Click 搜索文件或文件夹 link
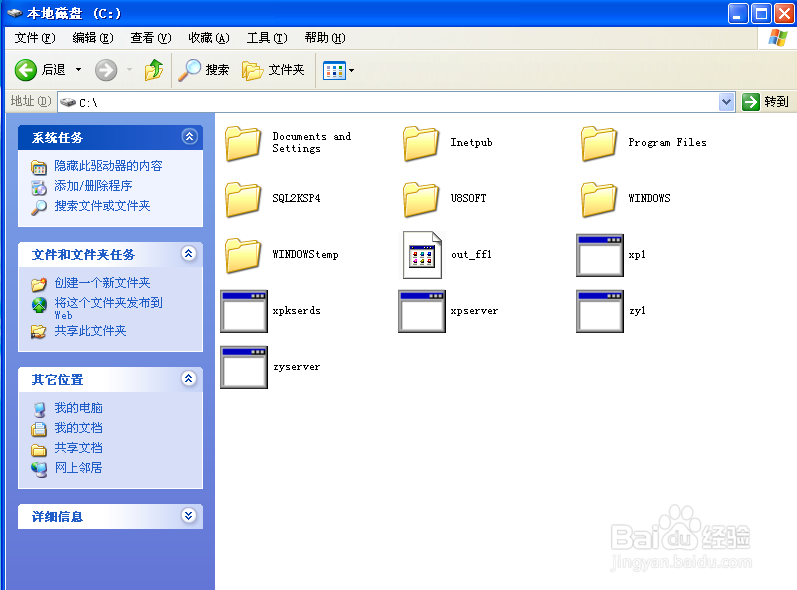Screen dimensions: 797x590 tap(102, 206)
